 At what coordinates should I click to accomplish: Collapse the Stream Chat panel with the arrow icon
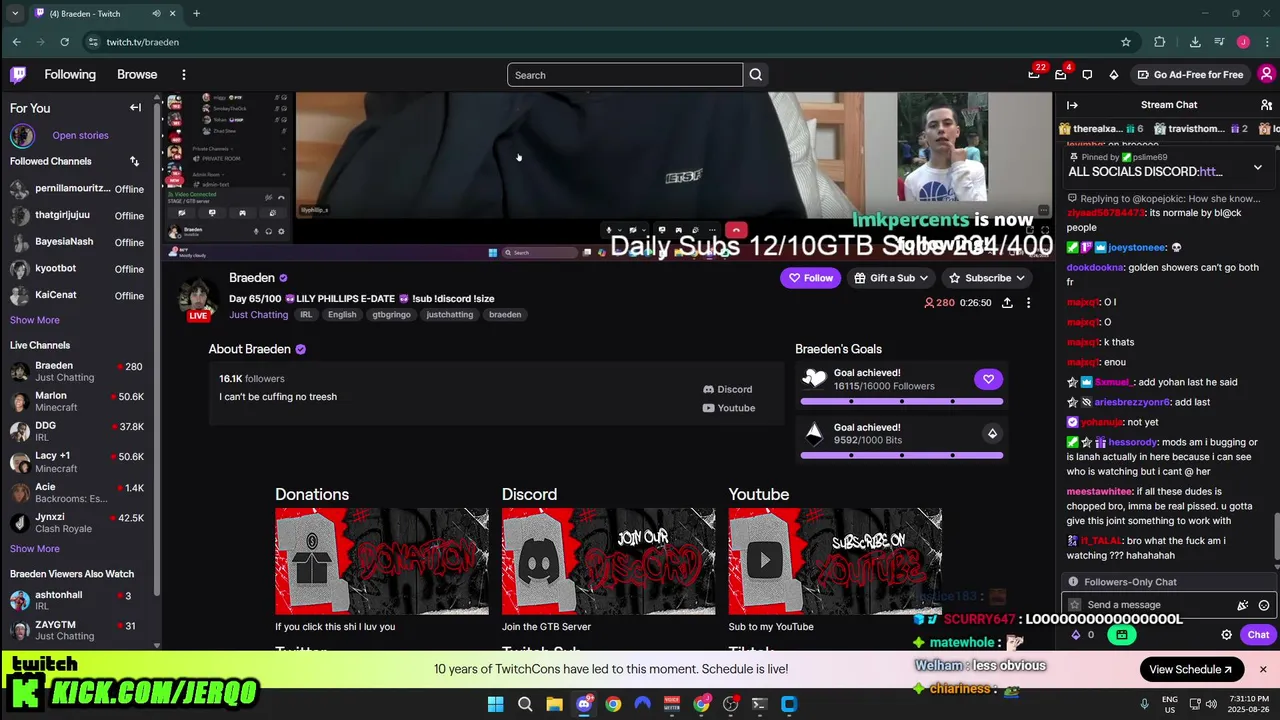(x=1072, y=105)
